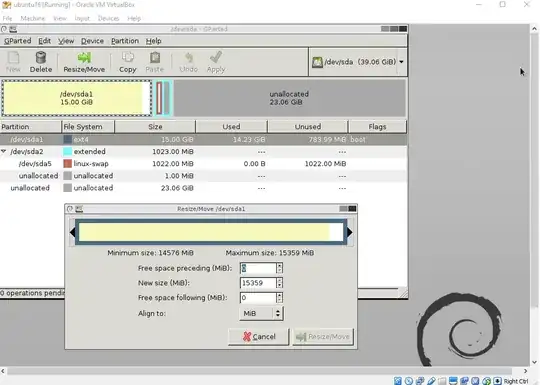Click the New size (MiB) input field

pos(258,283)
